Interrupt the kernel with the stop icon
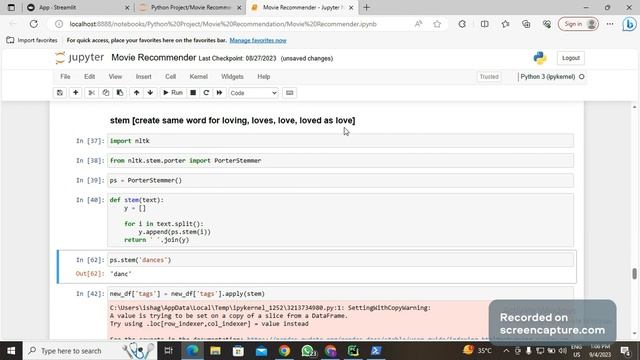 click(193, 93)
